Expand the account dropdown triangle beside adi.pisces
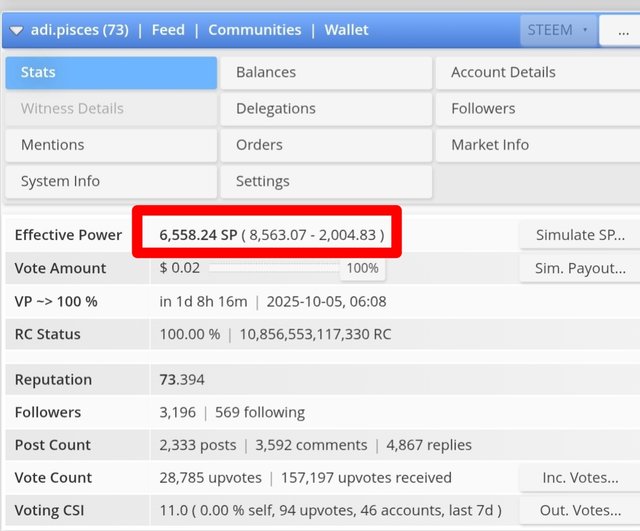The image size is (640, 531). [16, 31]
